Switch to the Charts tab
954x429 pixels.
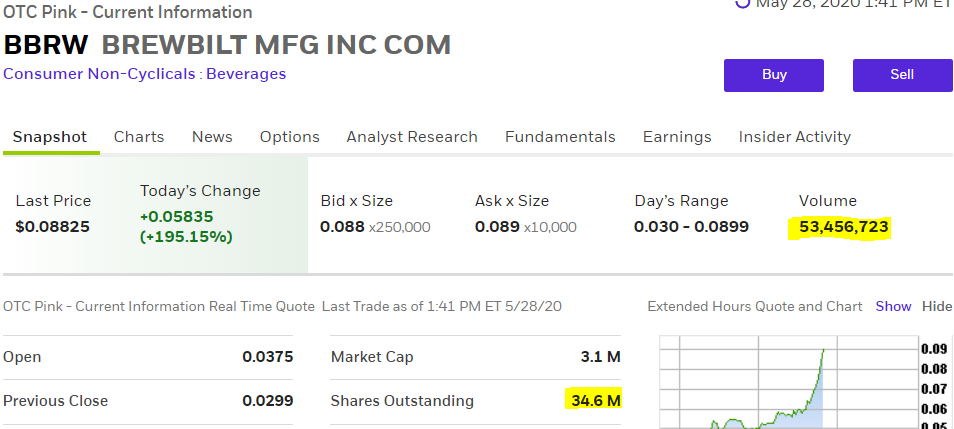[x=139, y=137]
